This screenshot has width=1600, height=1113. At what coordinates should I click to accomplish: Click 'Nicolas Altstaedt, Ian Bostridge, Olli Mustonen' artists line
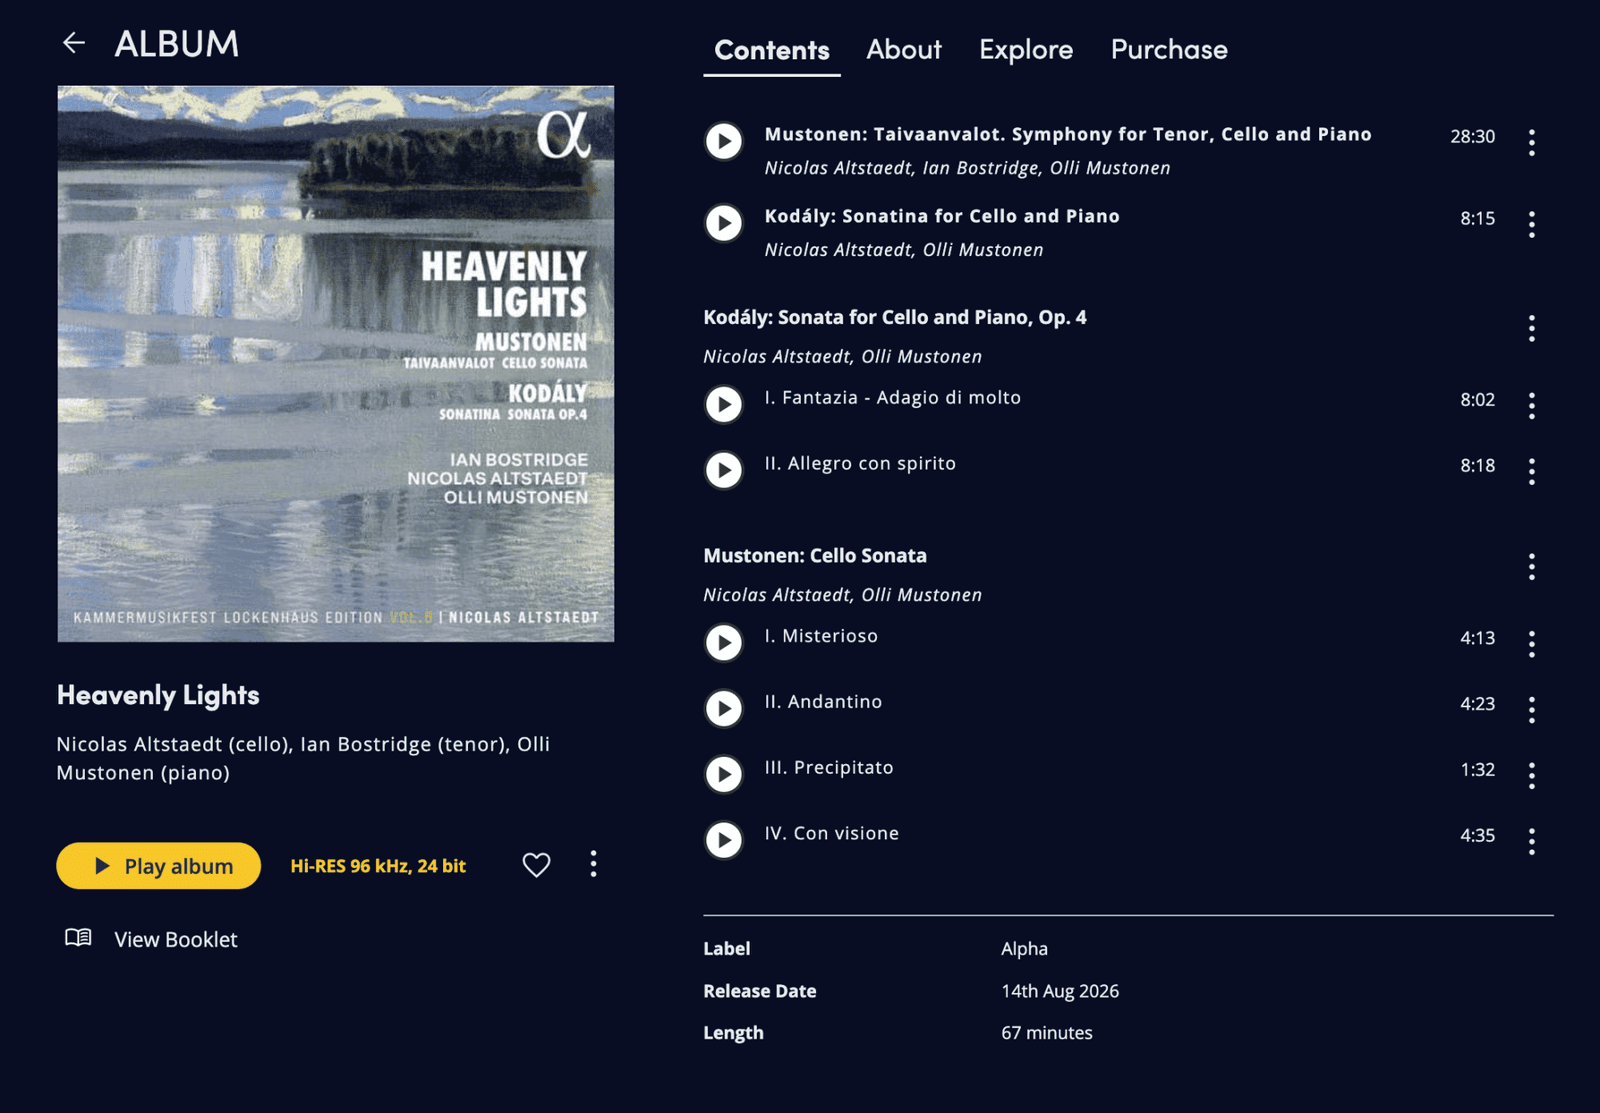[967, 168]
